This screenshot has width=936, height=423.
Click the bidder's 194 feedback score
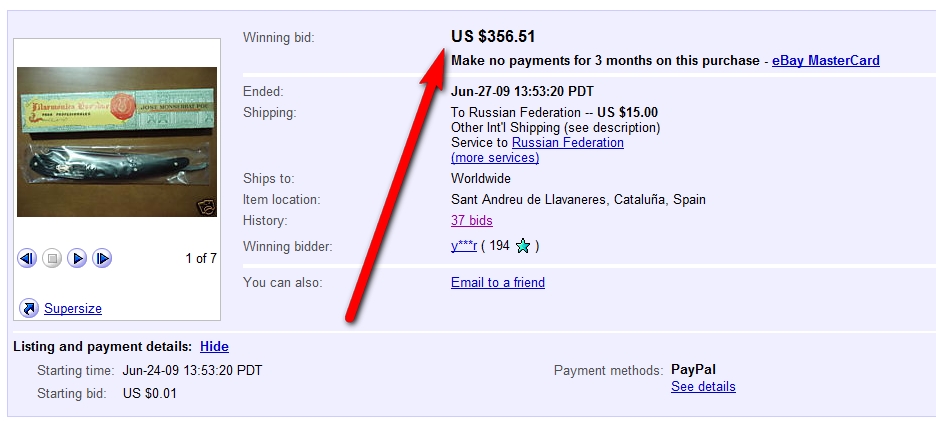[x=497, y=246]
